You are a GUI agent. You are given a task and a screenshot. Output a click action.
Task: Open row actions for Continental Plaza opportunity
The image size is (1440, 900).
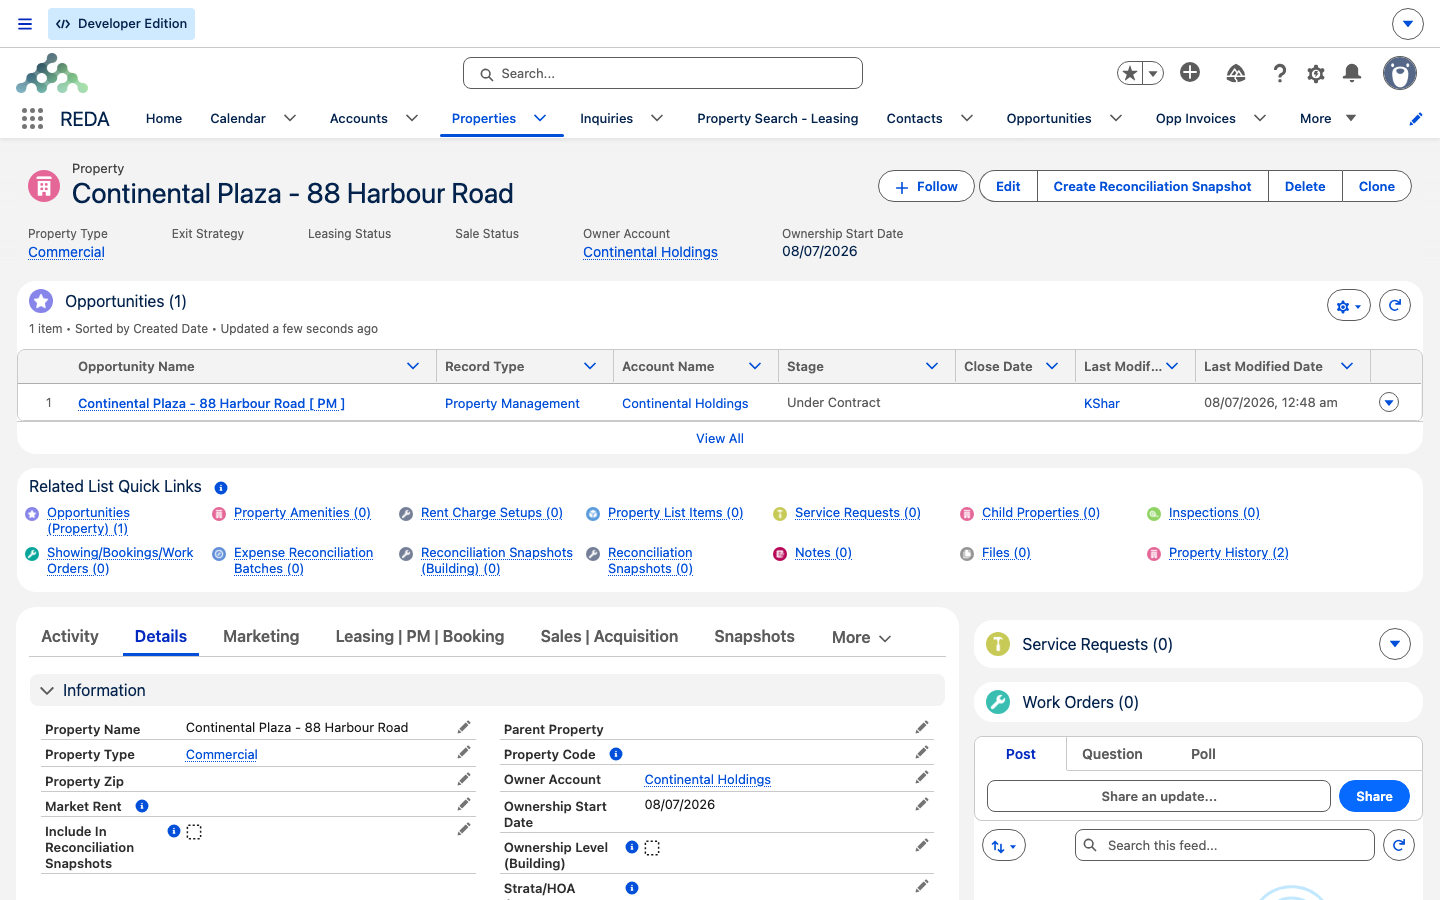tap(1389, 402)
